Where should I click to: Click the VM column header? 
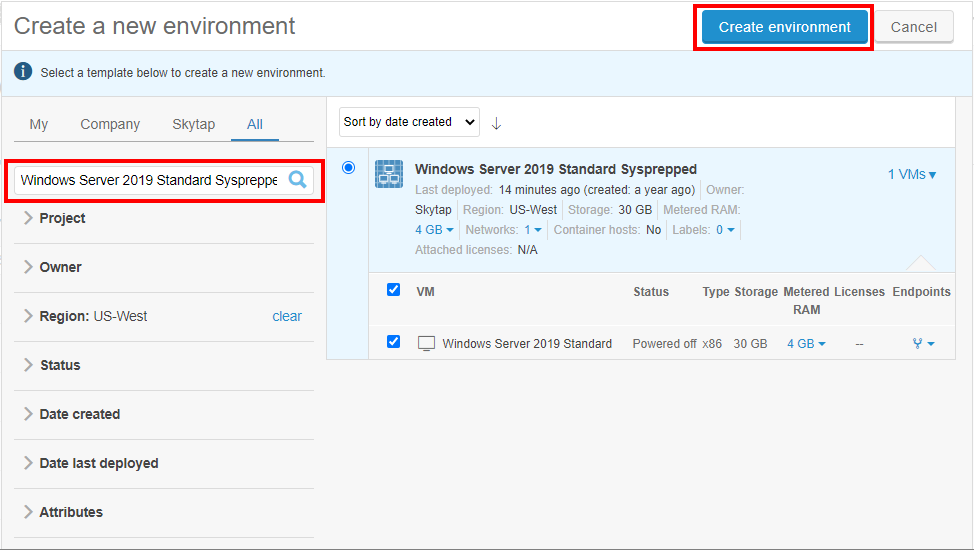[x=426, y=292]
